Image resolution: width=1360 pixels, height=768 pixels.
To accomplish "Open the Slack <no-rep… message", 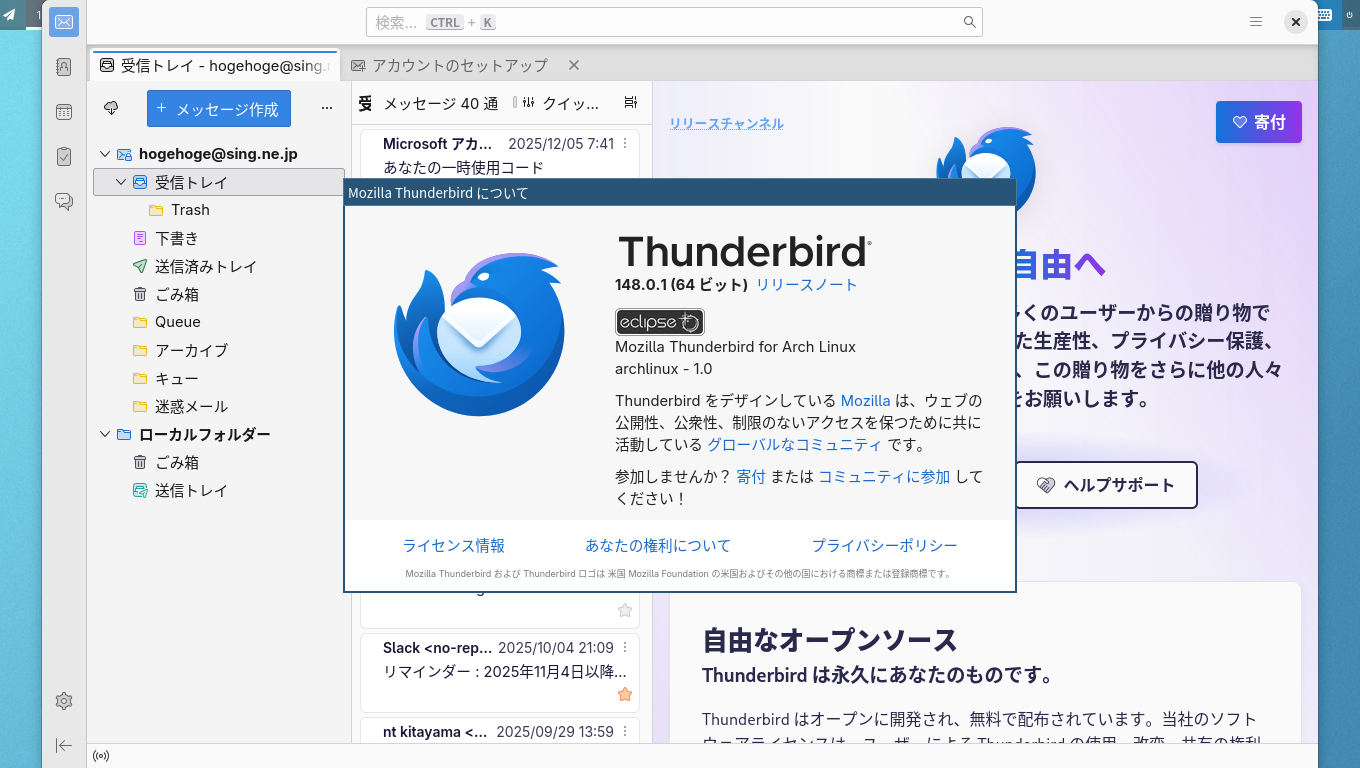I will 499,671.
